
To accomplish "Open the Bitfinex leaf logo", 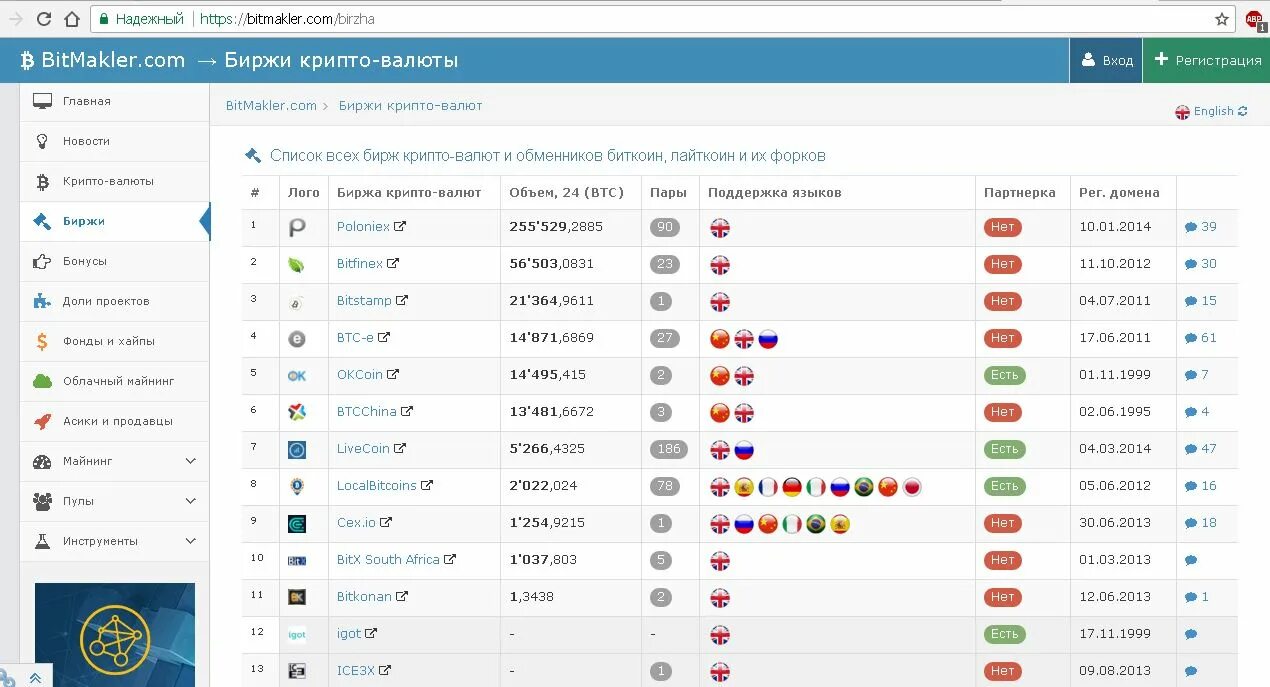I will tap(297, 265).
